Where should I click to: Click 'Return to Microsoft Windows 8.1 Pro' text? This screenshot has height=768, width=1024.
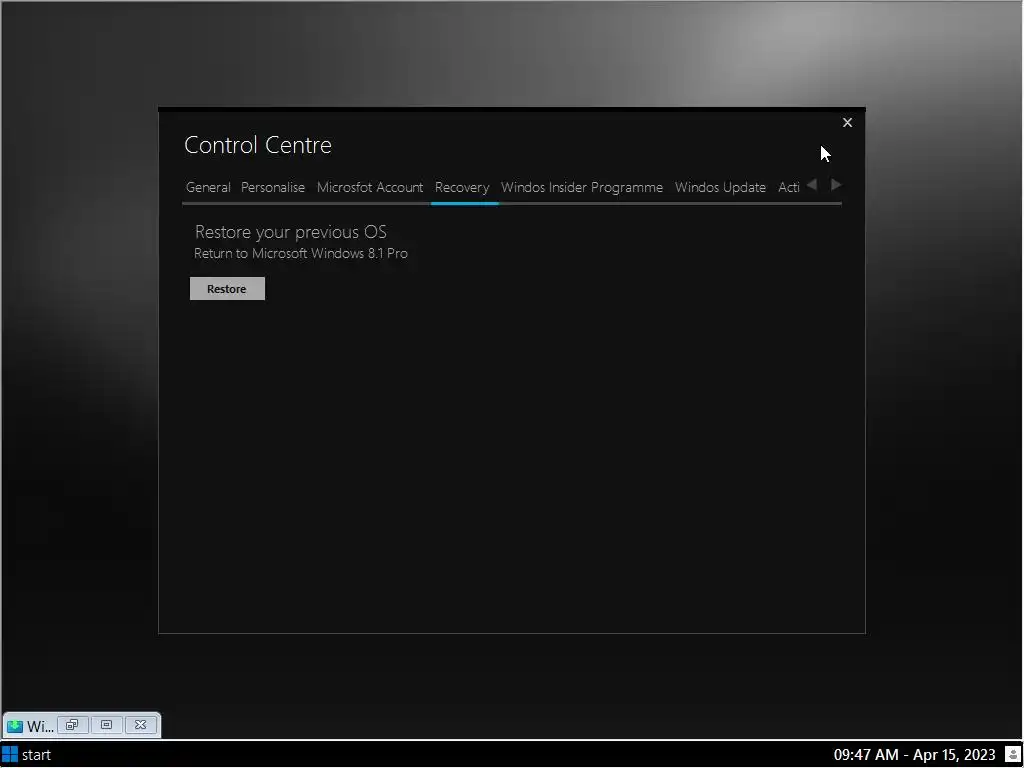(300, 253)
